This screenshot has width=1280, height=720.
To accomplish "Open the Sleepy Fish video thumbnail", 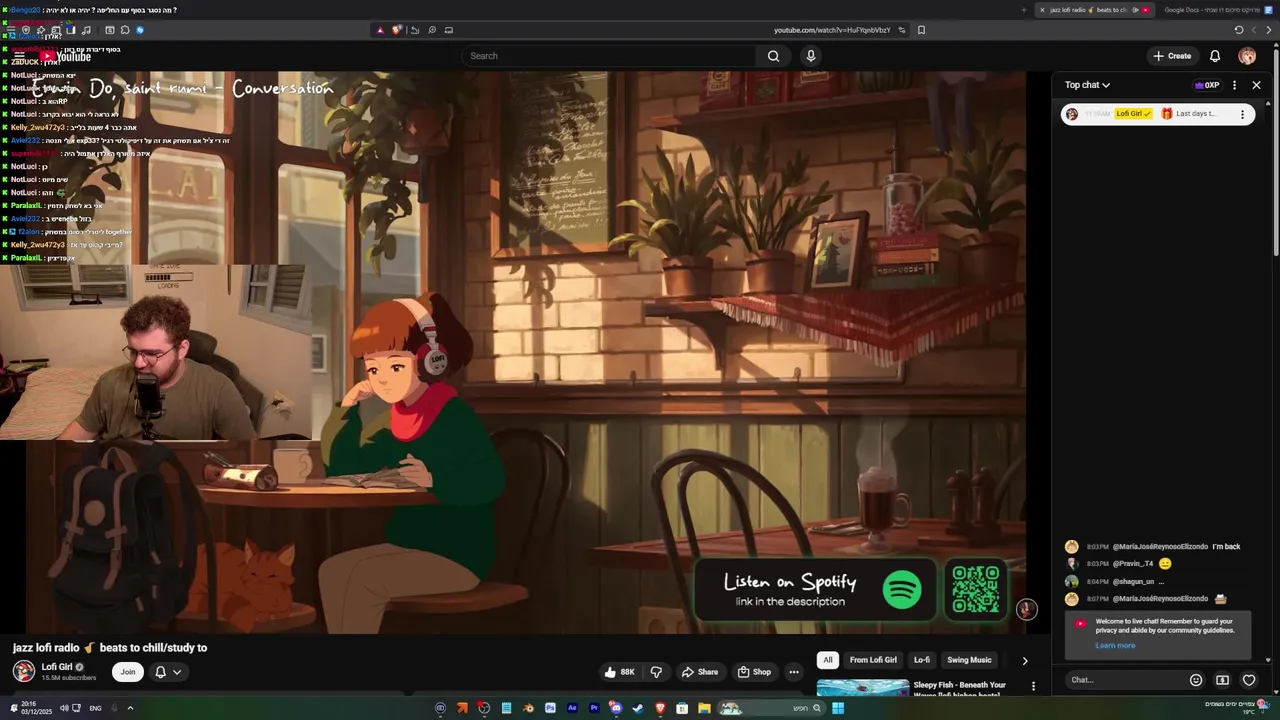I will pyautogui.click(x=863, y=689).
